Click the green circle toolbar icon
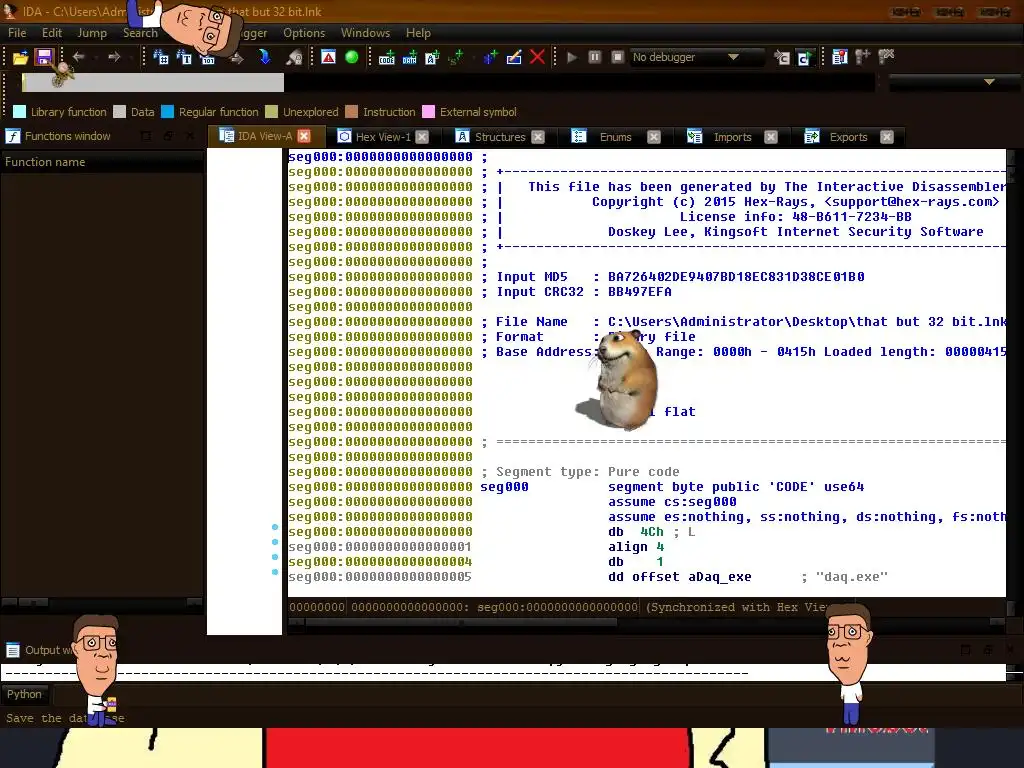This screenshot has width=1024, height=768. click(351, 57)
